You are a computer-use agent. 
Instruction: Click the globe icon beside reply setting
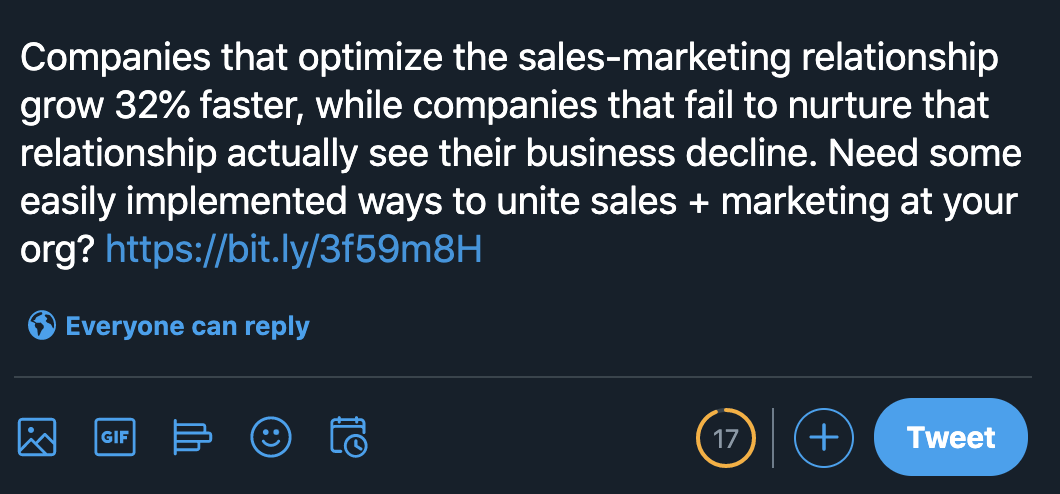(x=42, y=326)
